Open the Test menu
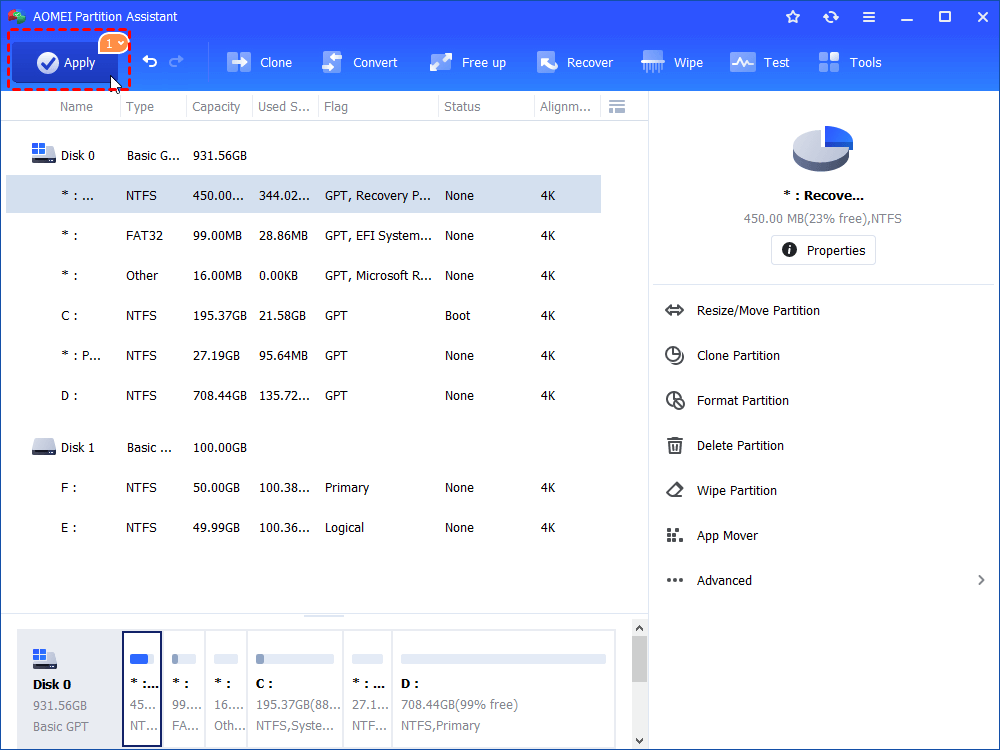Screen dimensions: 1000x750 point(759,62)
